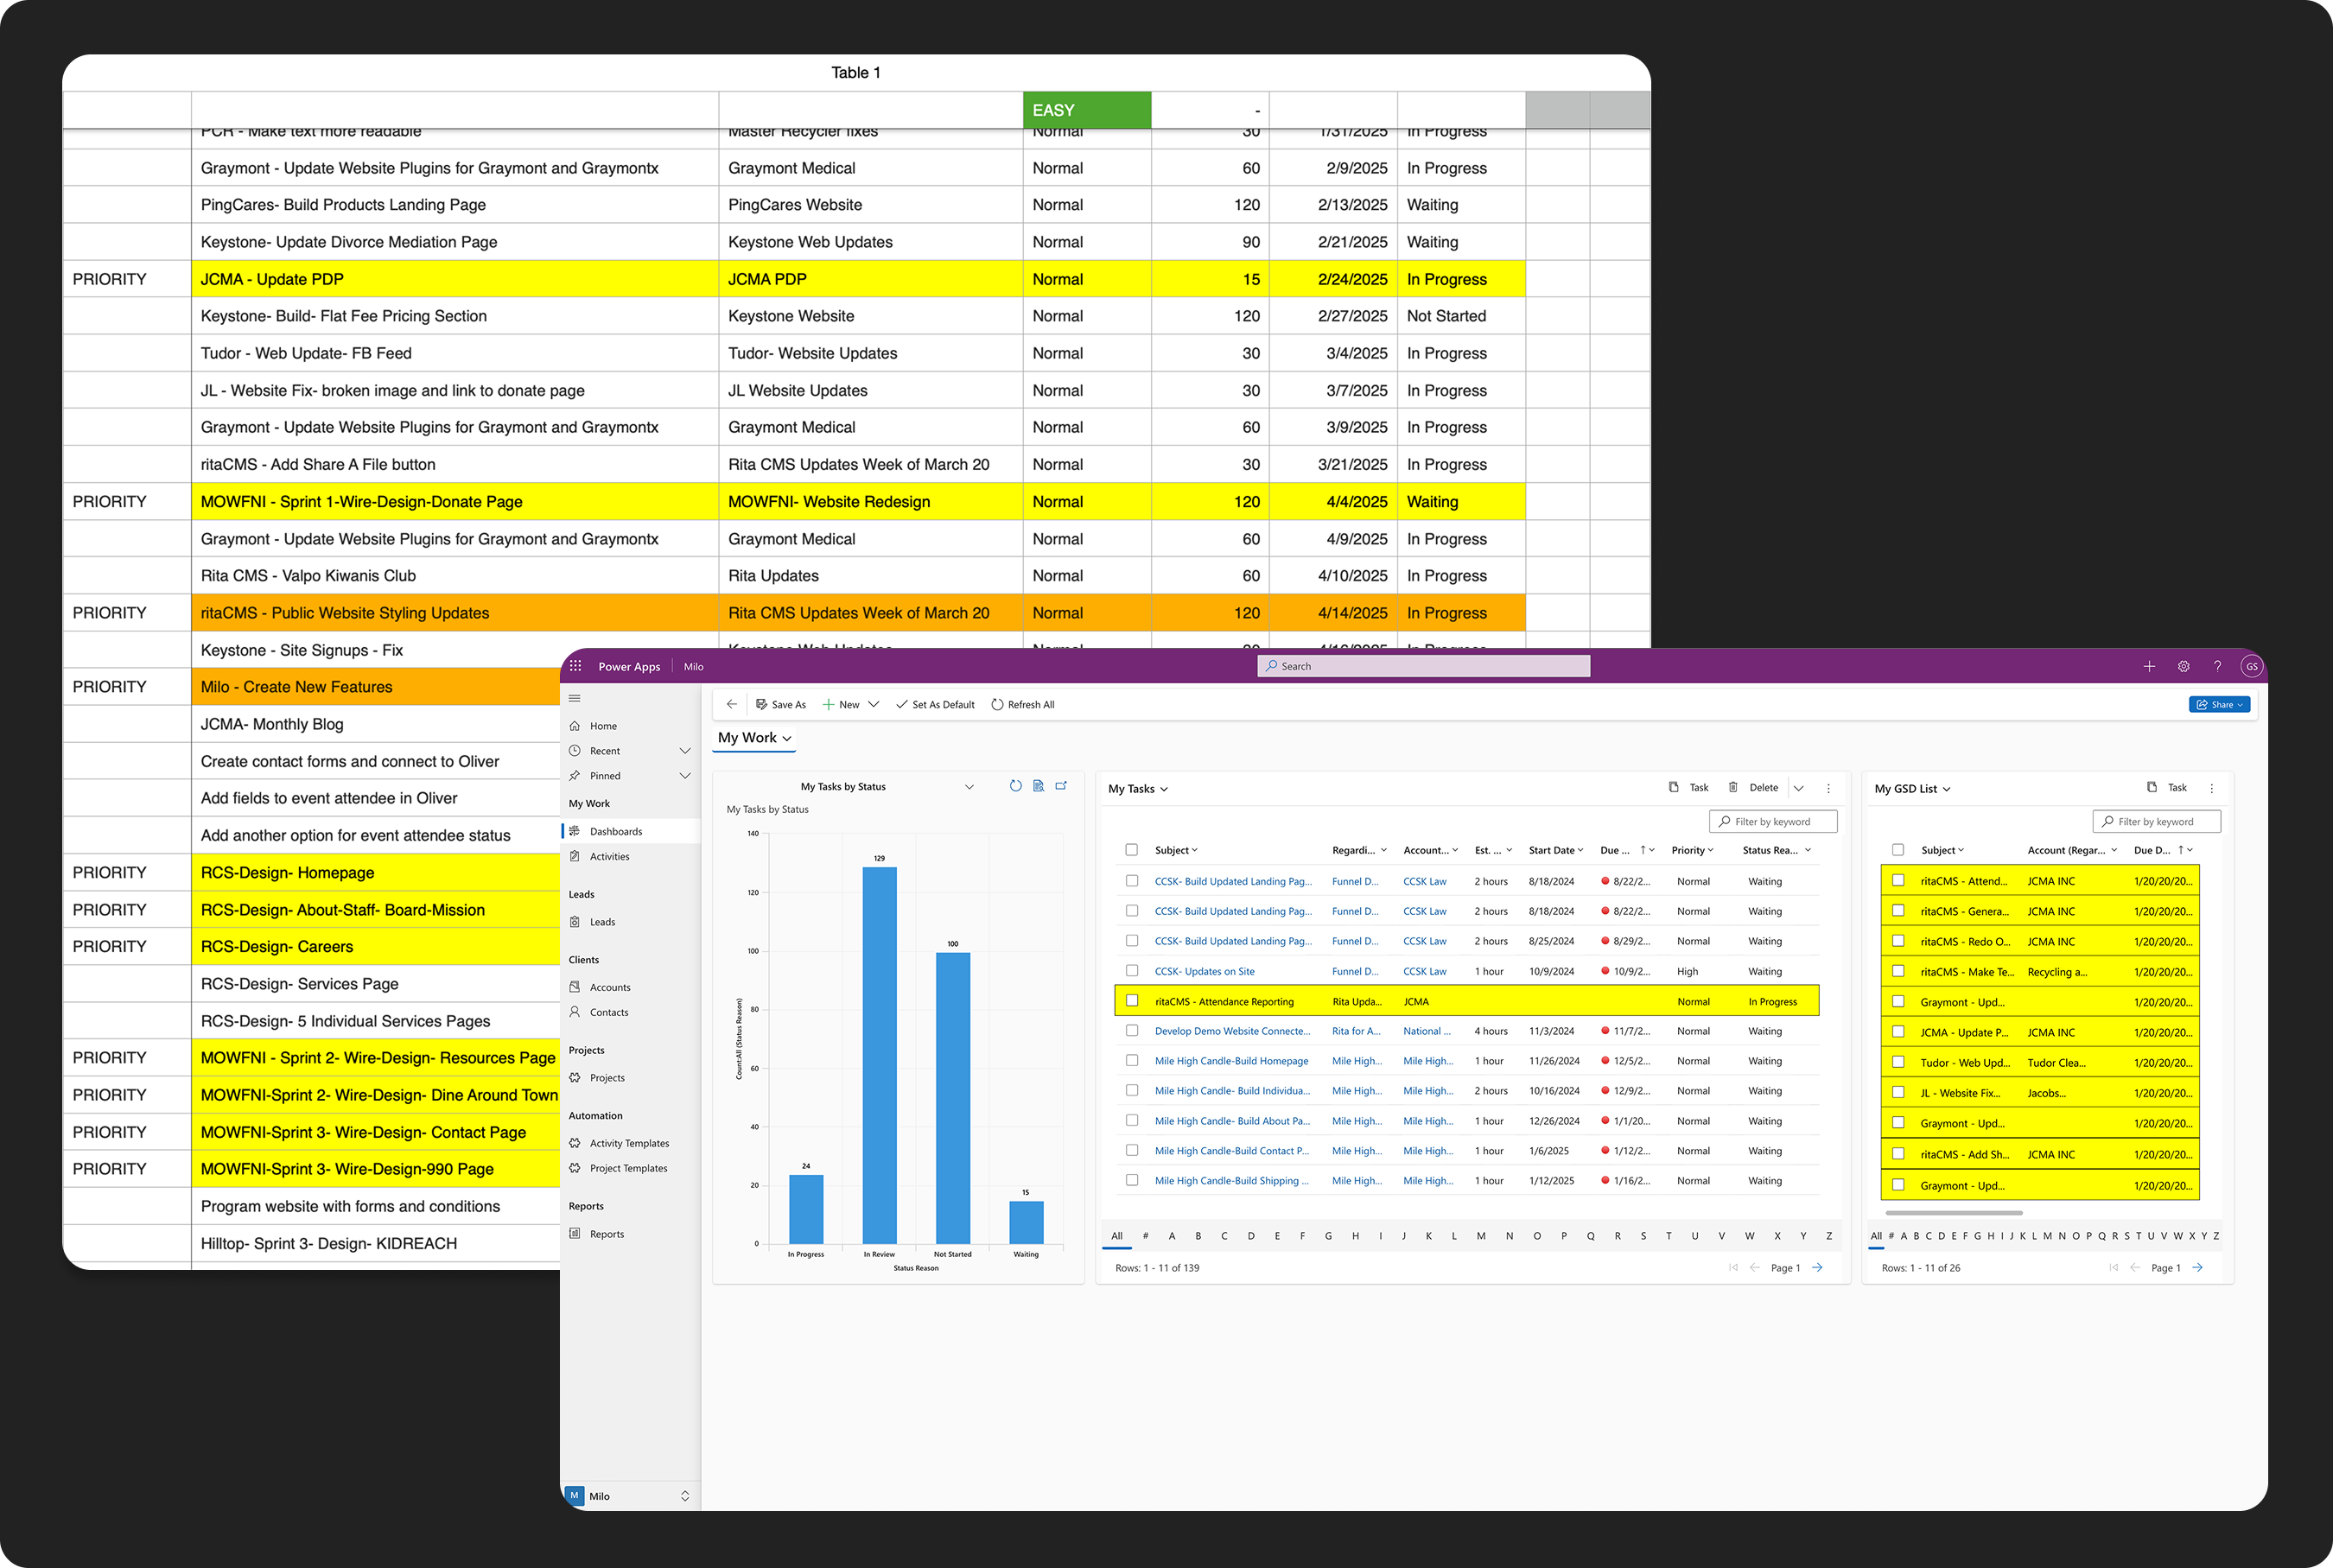The height and width of the screenshot is (1568, 2333).
Task: View records icon for the chart
Action: [x=1038, y=786]
